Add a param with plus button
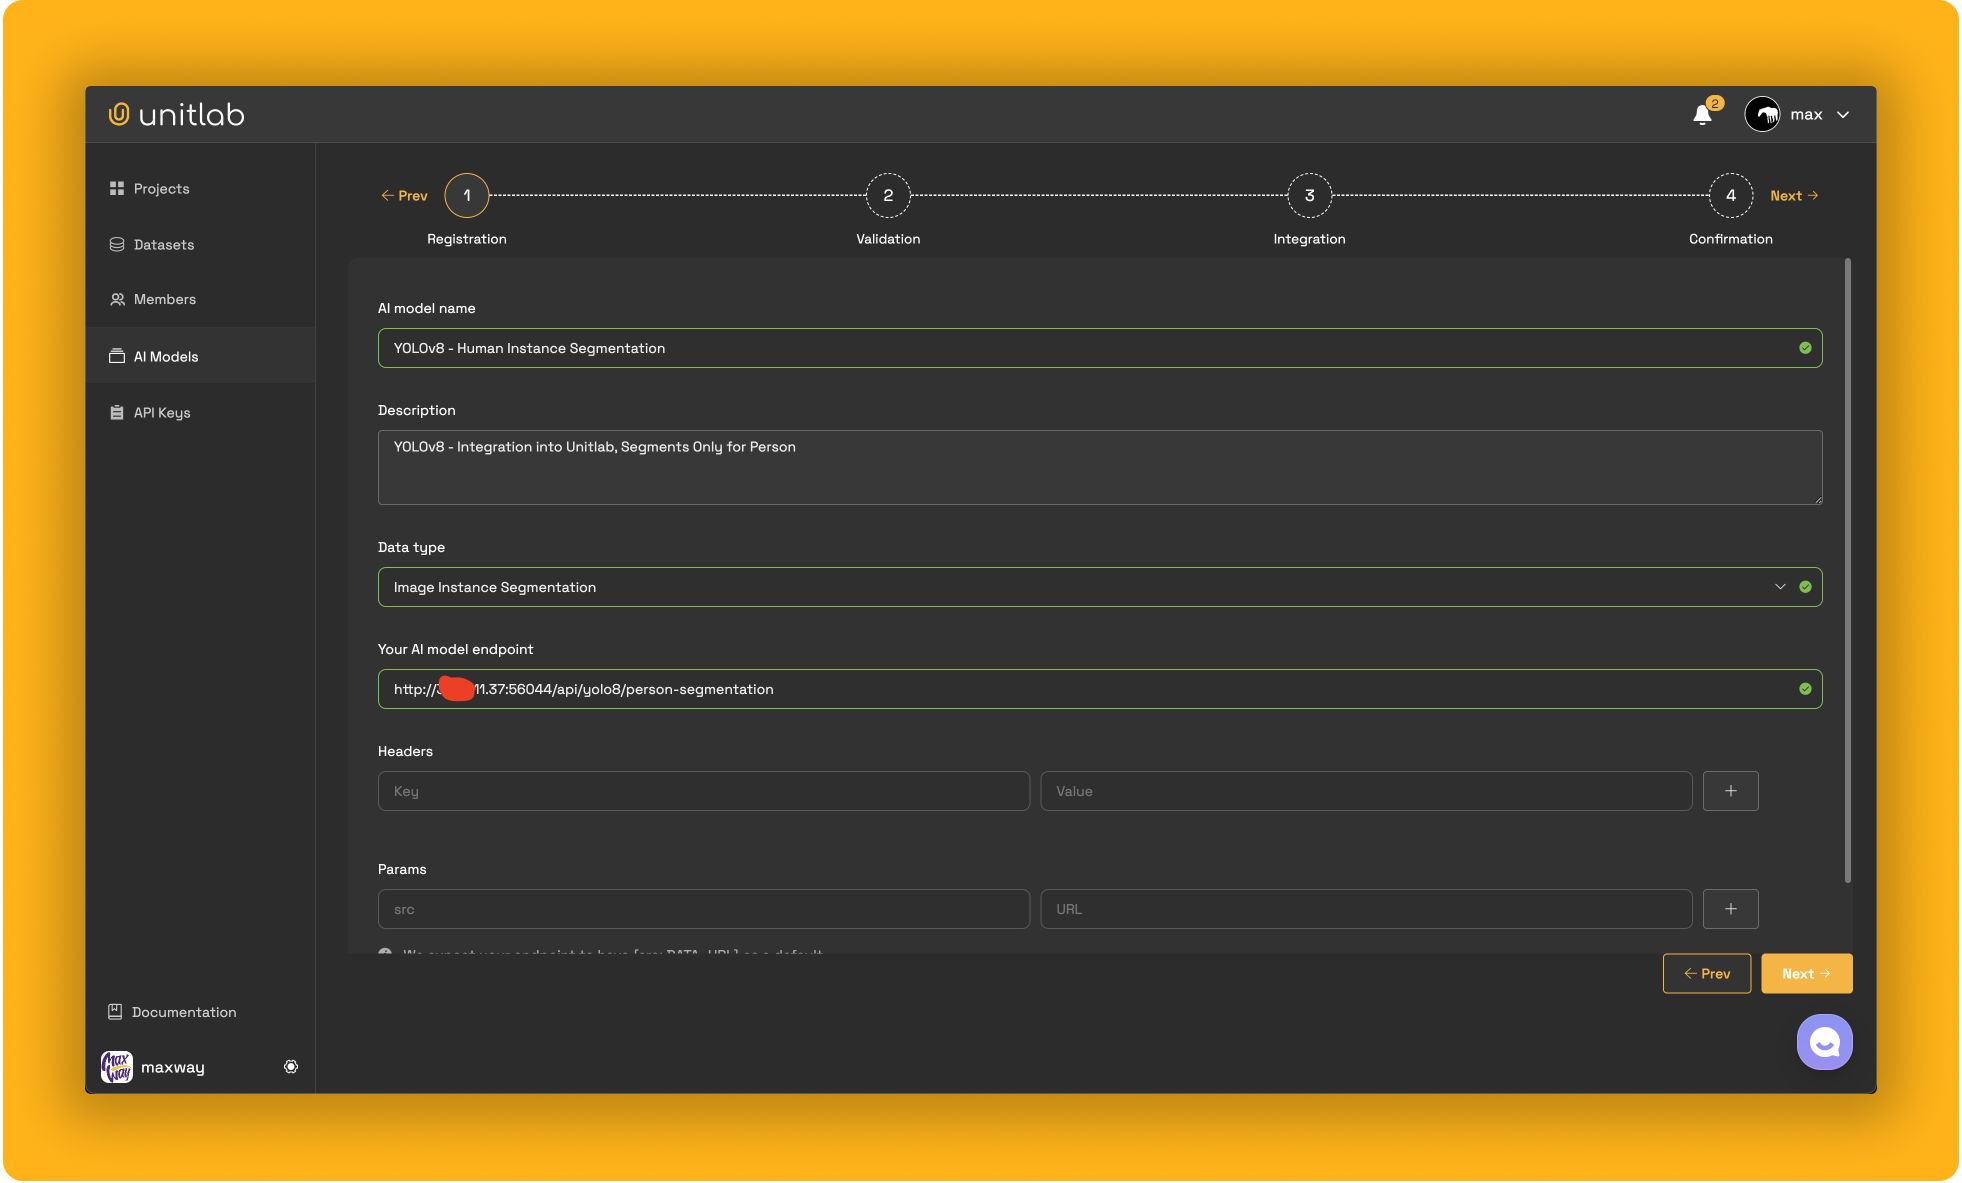The image size is (1962, 1183). click(x=1730, y=909)
